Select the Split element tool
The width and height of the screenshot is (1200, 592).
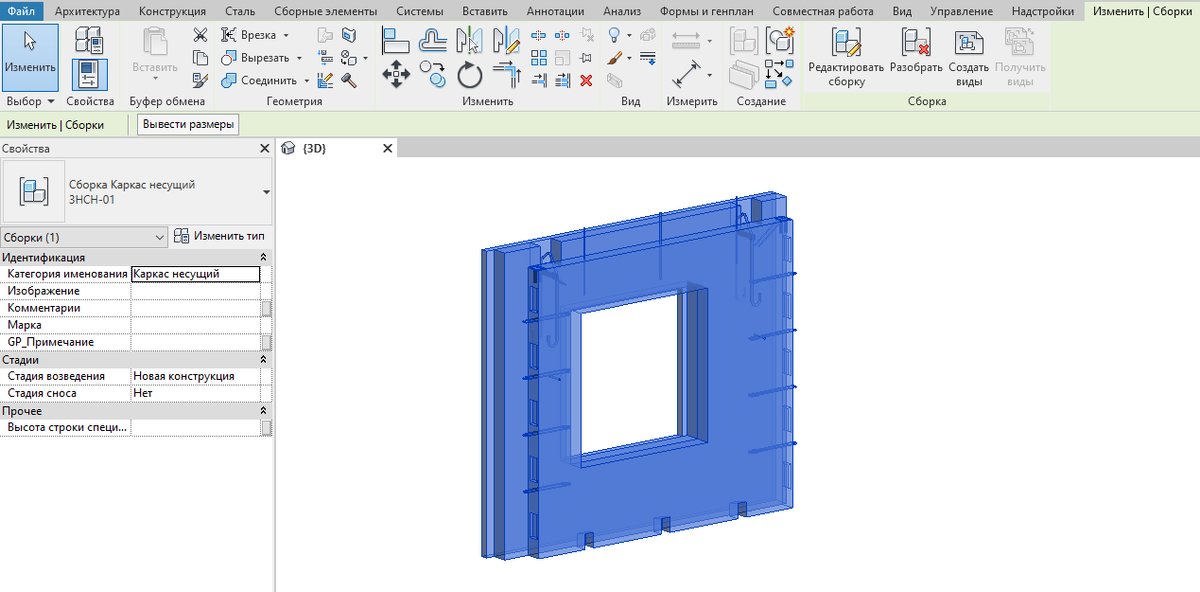pyautogui.click(x=538, y=36)
